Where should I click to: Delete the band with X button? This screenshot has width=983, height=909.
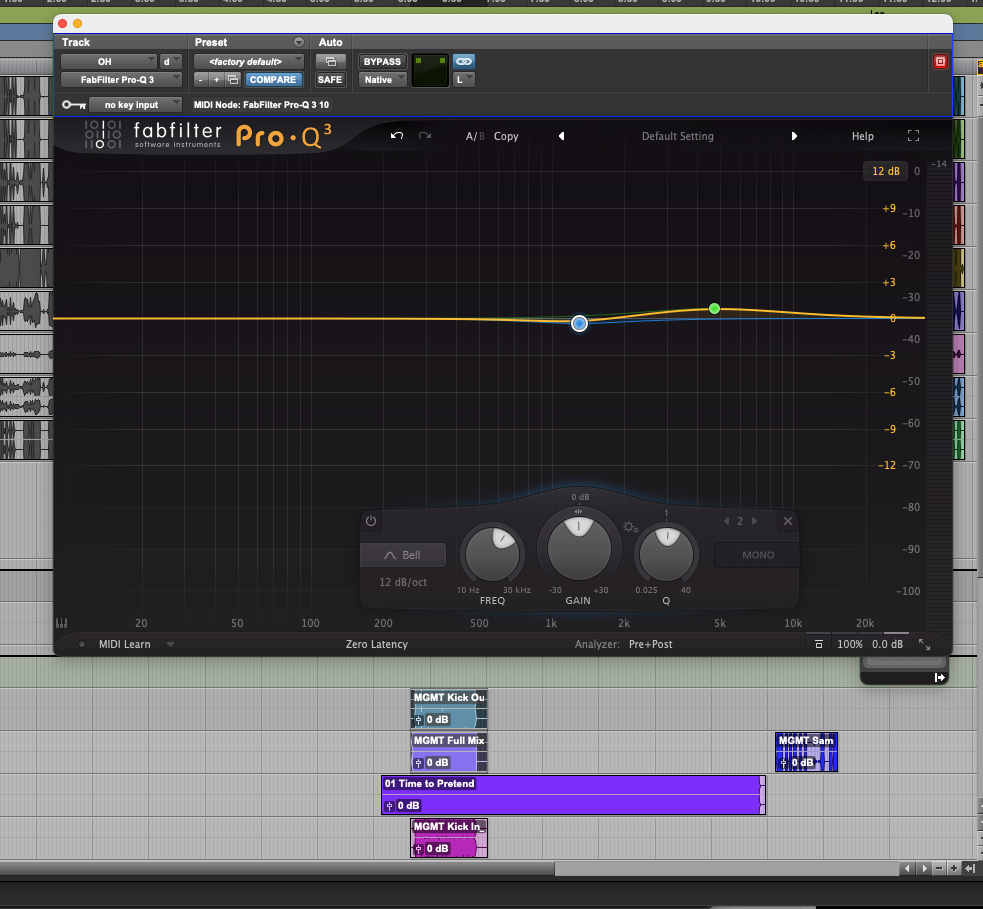tap(788, 521)
